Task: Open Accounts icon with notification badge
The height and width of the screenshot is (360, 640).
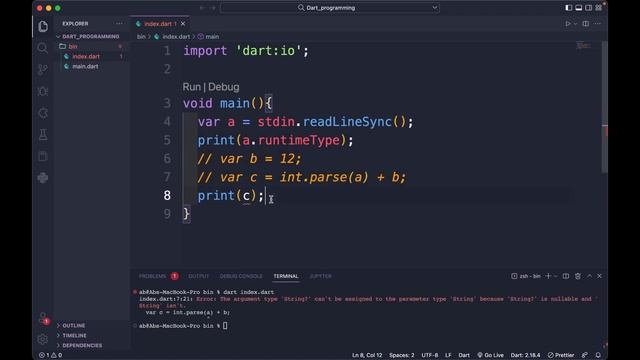Action: [x=43, y=318]
